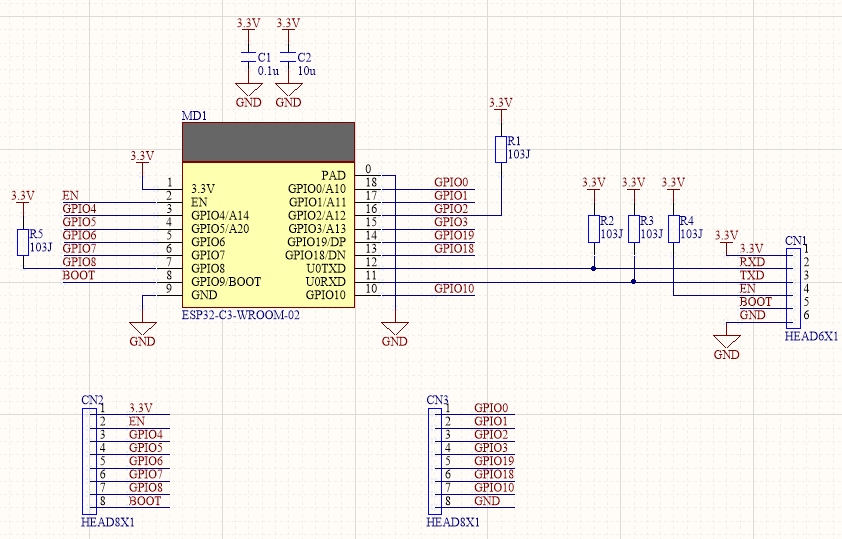Screen dimensions: 842x539
Task: Select the R3 designator text
Action: (x=647, y=221)
